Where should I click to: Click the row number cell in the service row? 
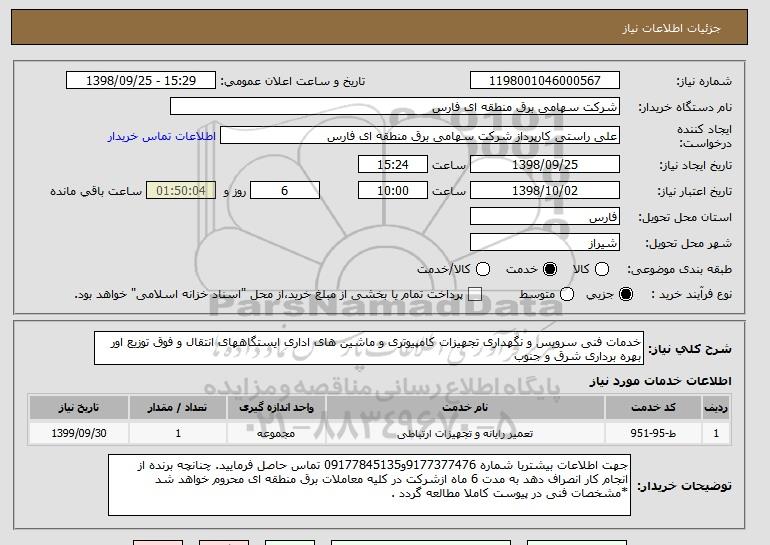[x=716, y=434]
